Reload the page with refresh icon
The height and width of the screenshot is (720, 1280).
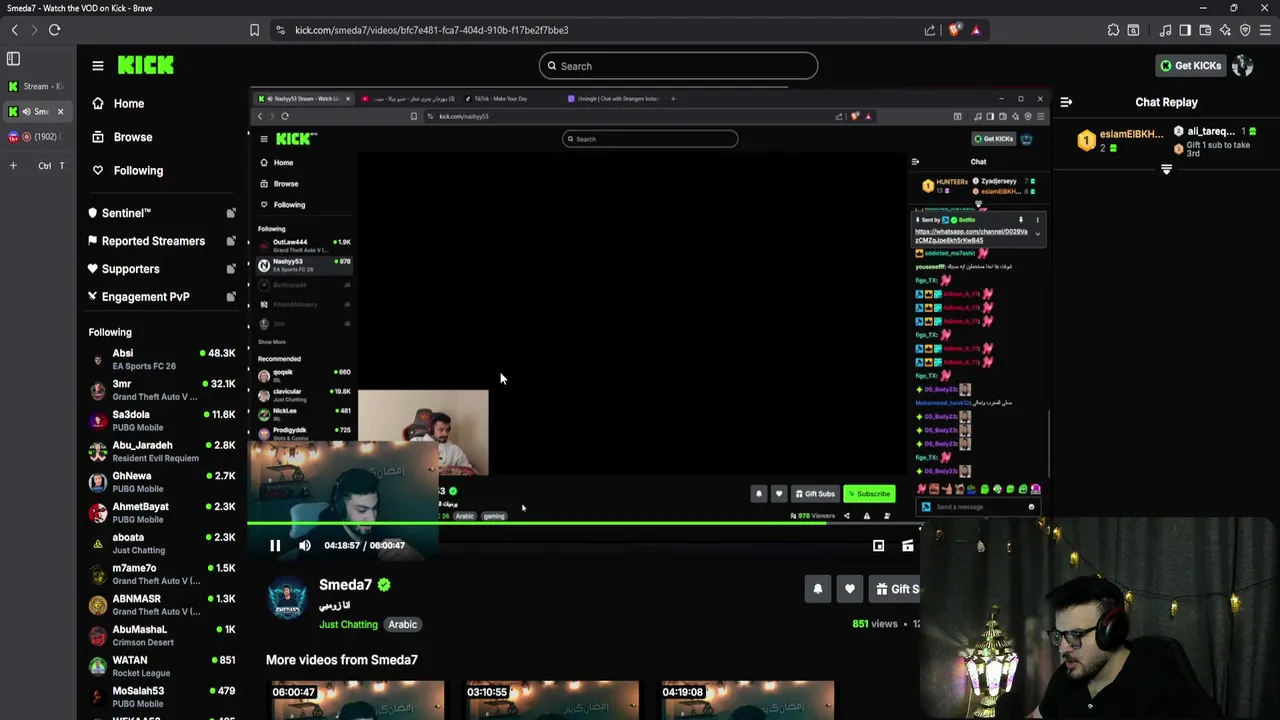54,30
